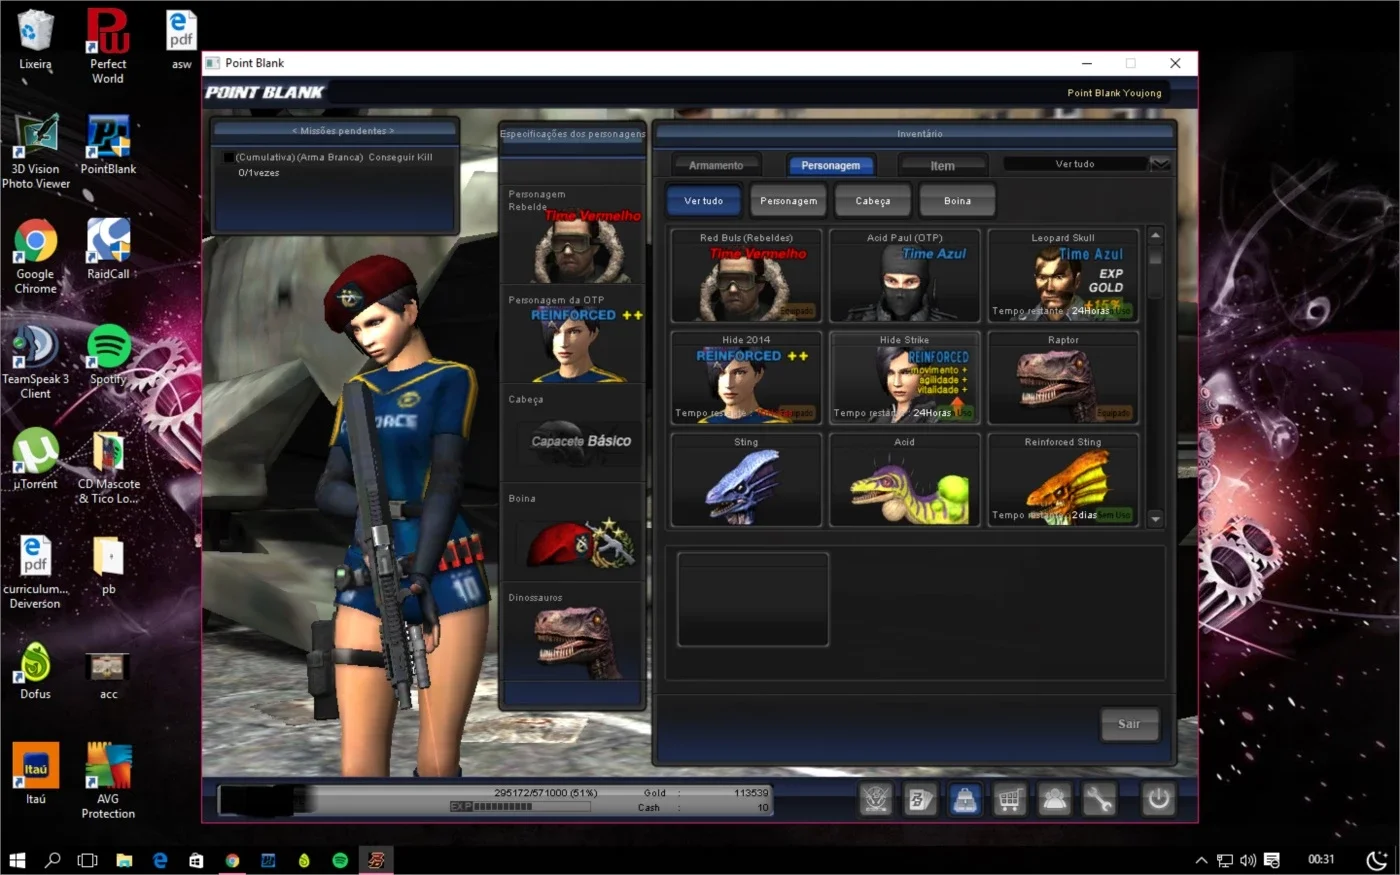Open the friends community icon
Image resolution: width=1400 pixels, height=875 pixels.
[x=1055, y=799]
